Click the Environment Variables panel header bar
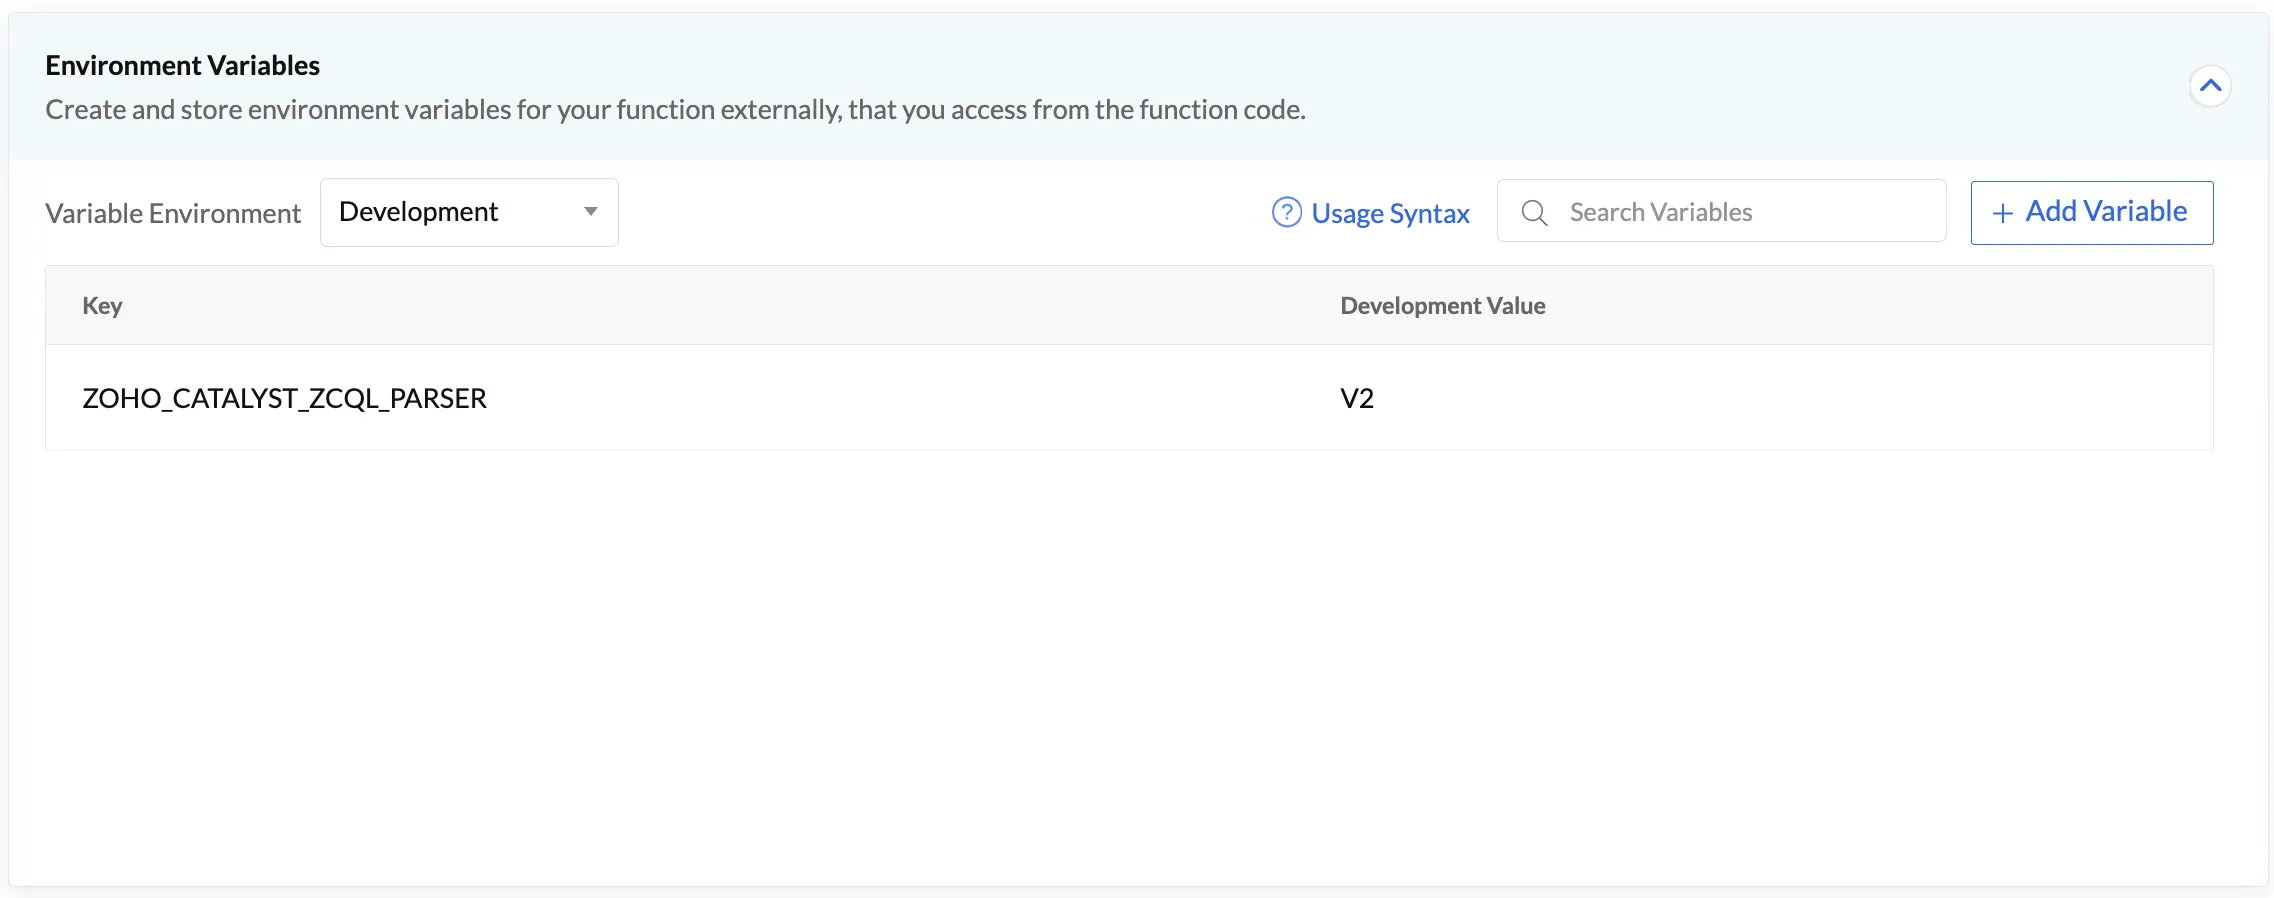Image resolution: width=2274 pixels, height=898 pixels. (x=1138, y=87)
